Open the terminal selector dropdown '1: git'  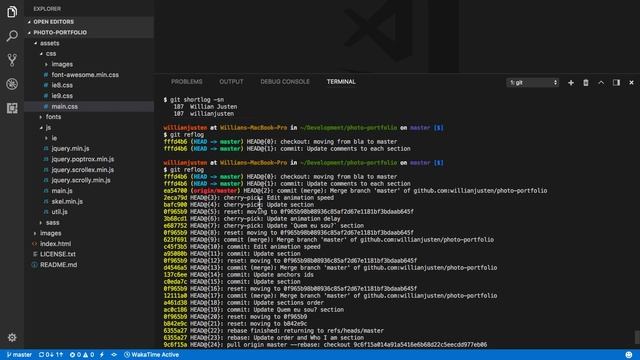(532, 82)
